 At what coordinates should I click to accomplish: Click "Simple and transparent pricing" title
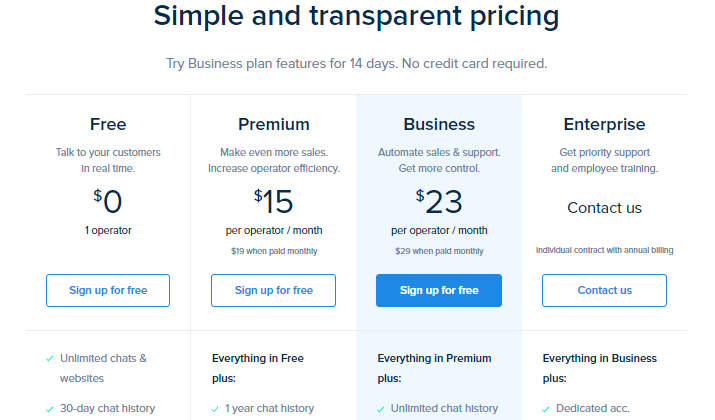356,16
